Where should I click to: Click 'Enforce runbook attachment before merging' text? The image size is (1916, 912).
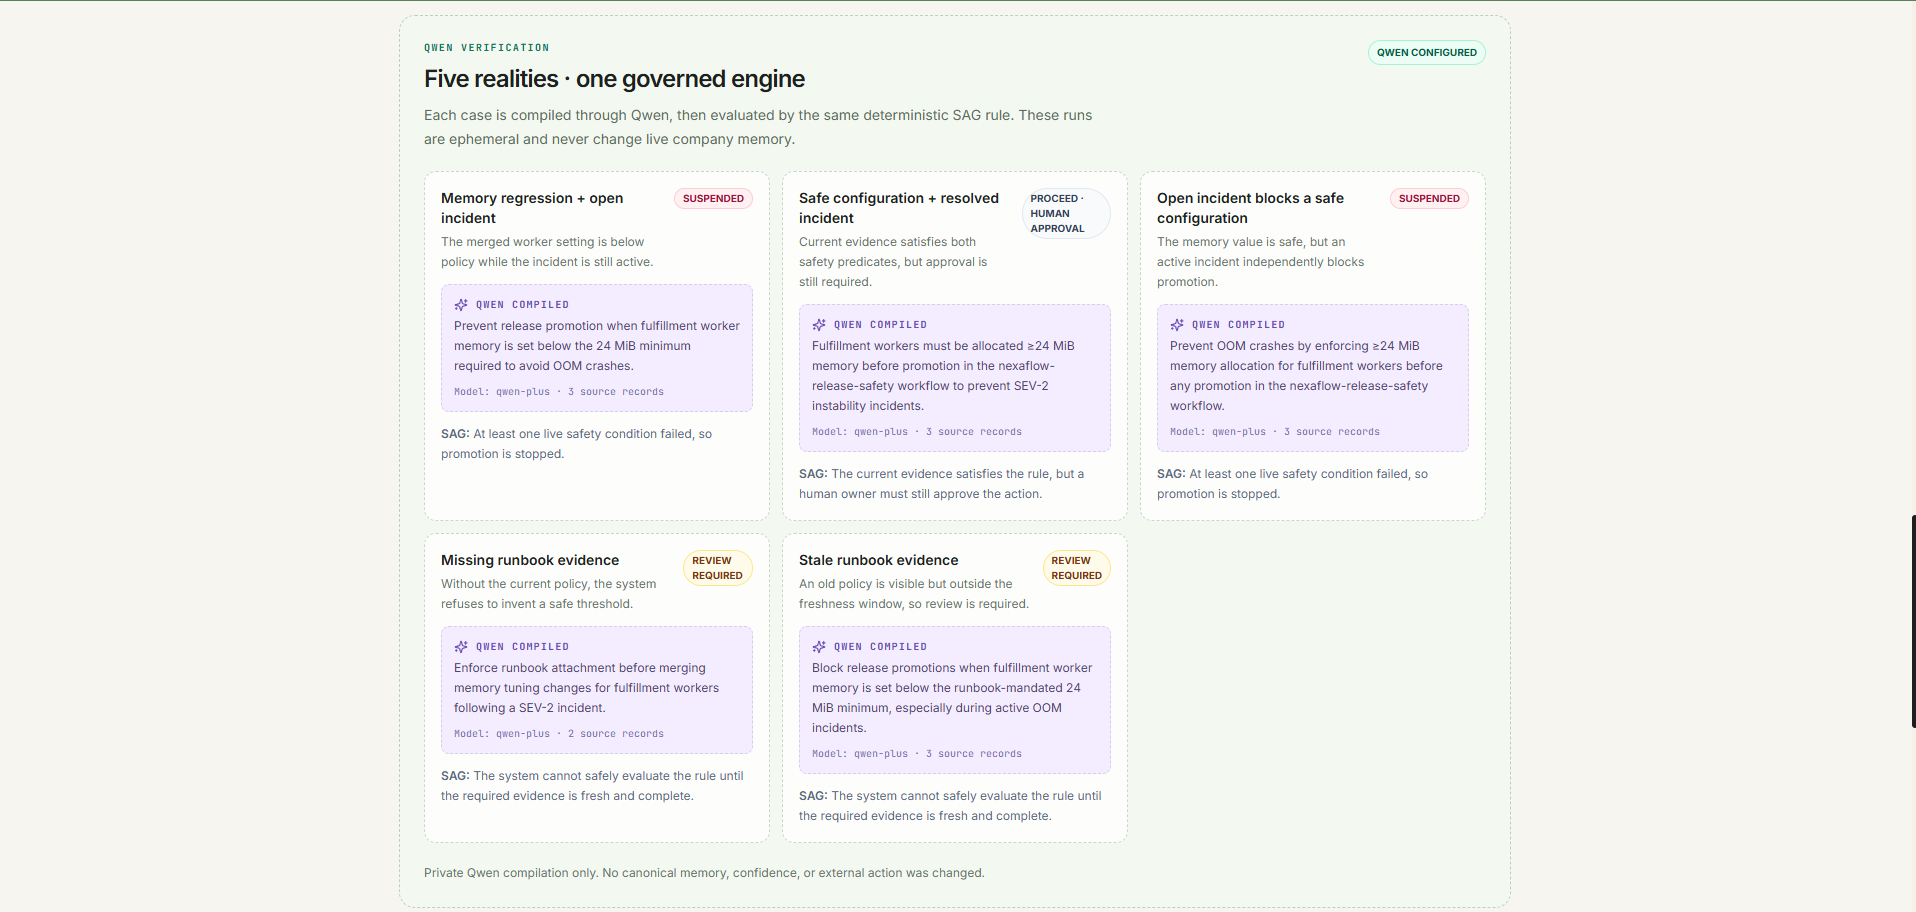pos(586,688)
